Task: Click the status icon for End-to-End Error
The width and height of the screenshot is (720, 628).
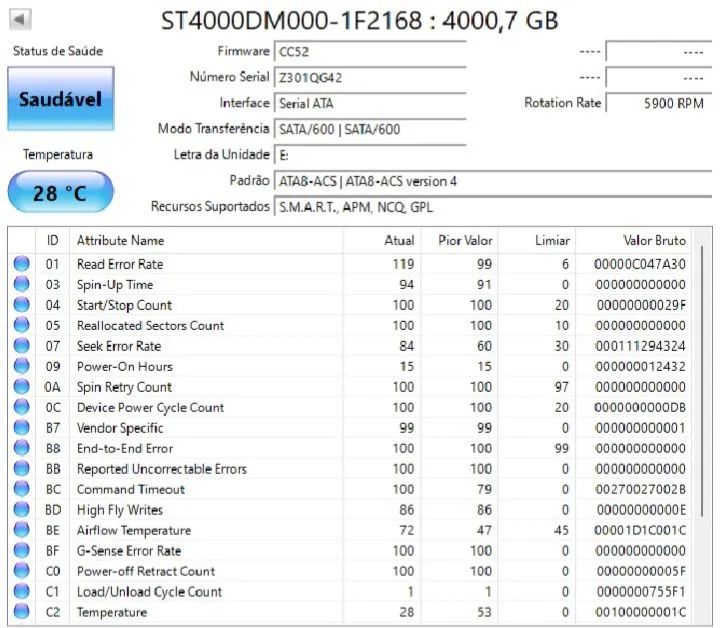Action: click(22, 448)
